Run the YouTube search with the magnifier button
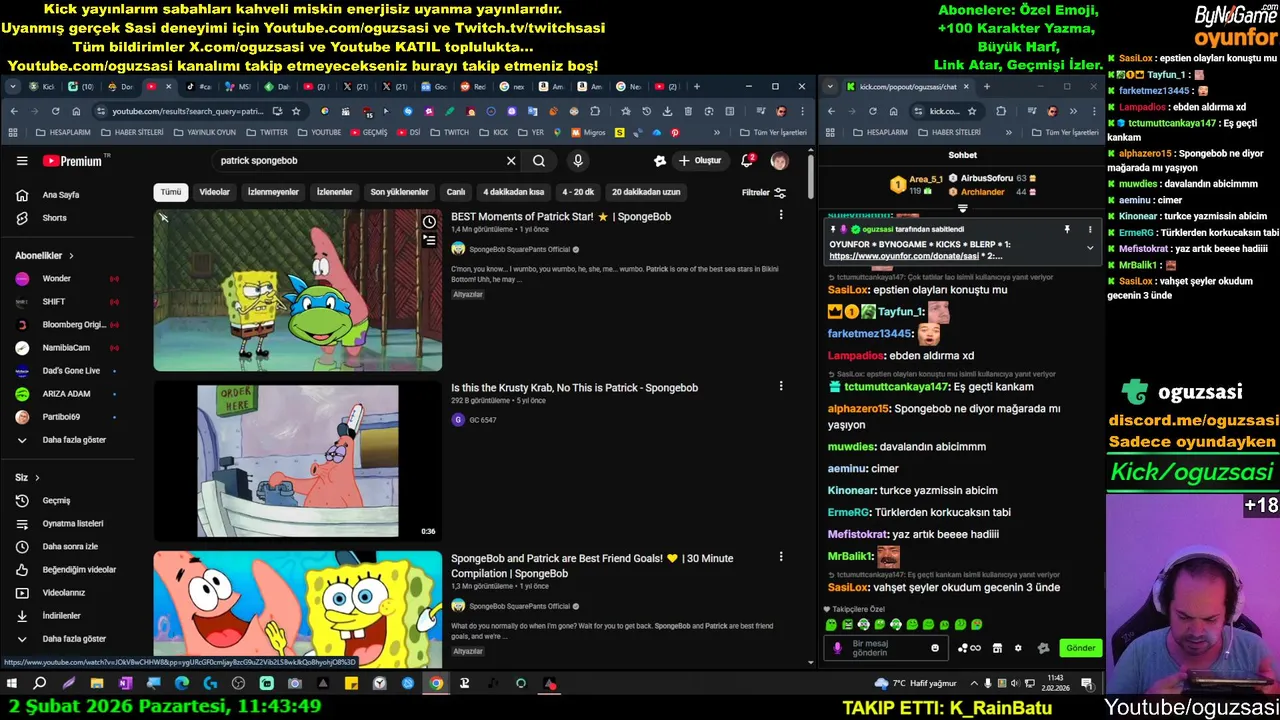1280x720 pixels. [x=539, y=161]
